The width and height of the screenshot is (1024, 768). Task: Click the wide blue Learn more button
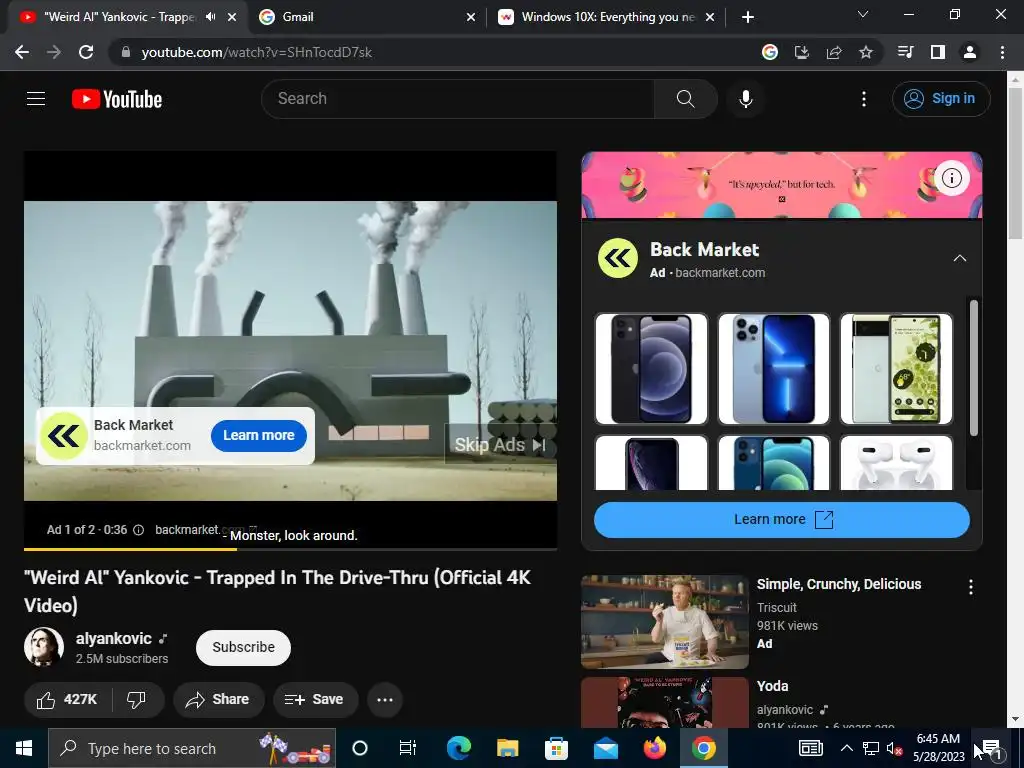[782, 520]
